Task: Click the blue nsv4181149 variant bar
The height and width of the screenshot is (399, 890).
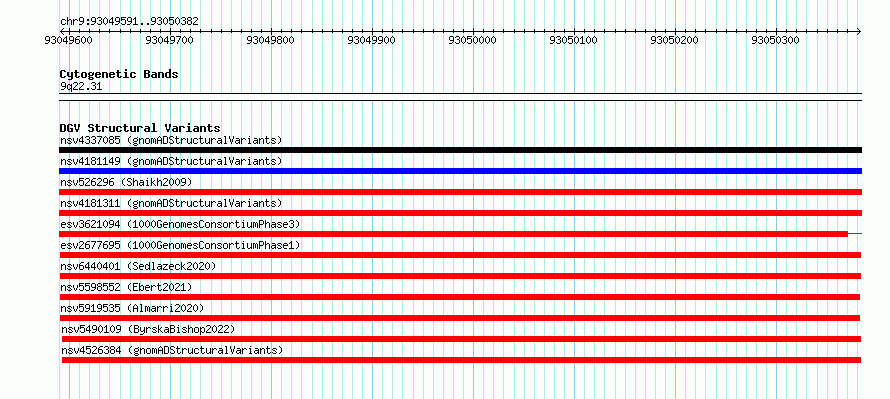Action: pyautogui.click(x=460, y=171)
